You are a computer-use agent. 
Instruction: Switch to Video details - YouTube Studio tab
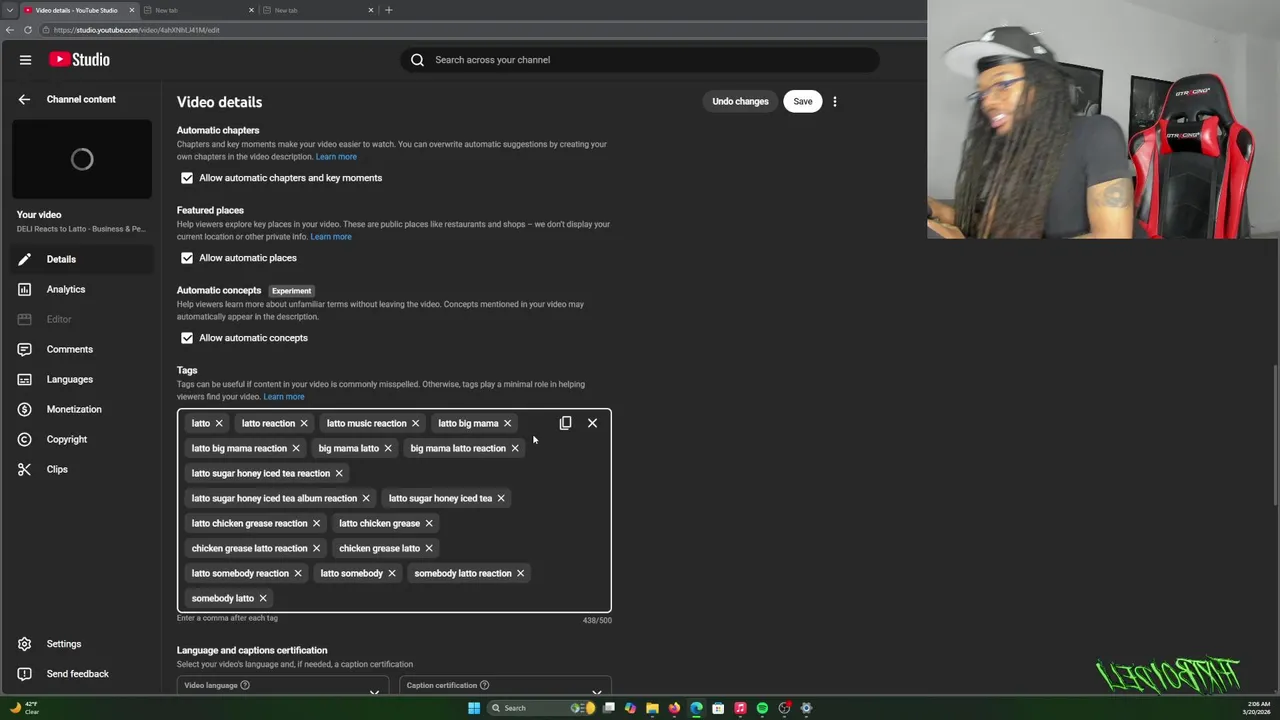78,10
